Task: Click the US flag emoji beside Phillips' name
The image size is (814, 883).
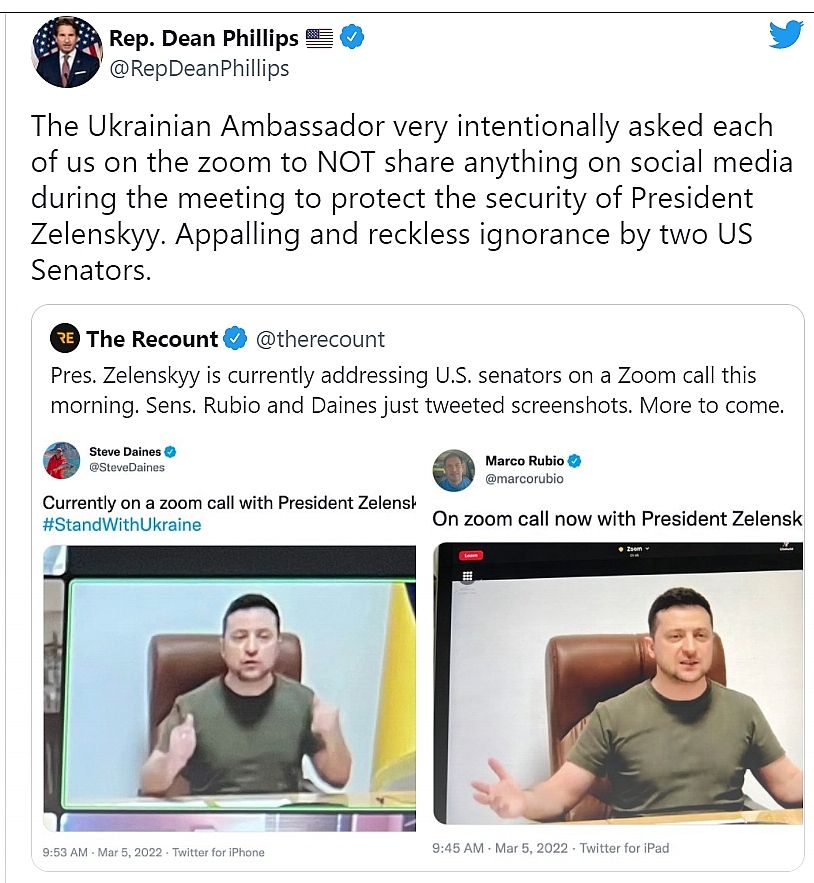Action: 319,38
